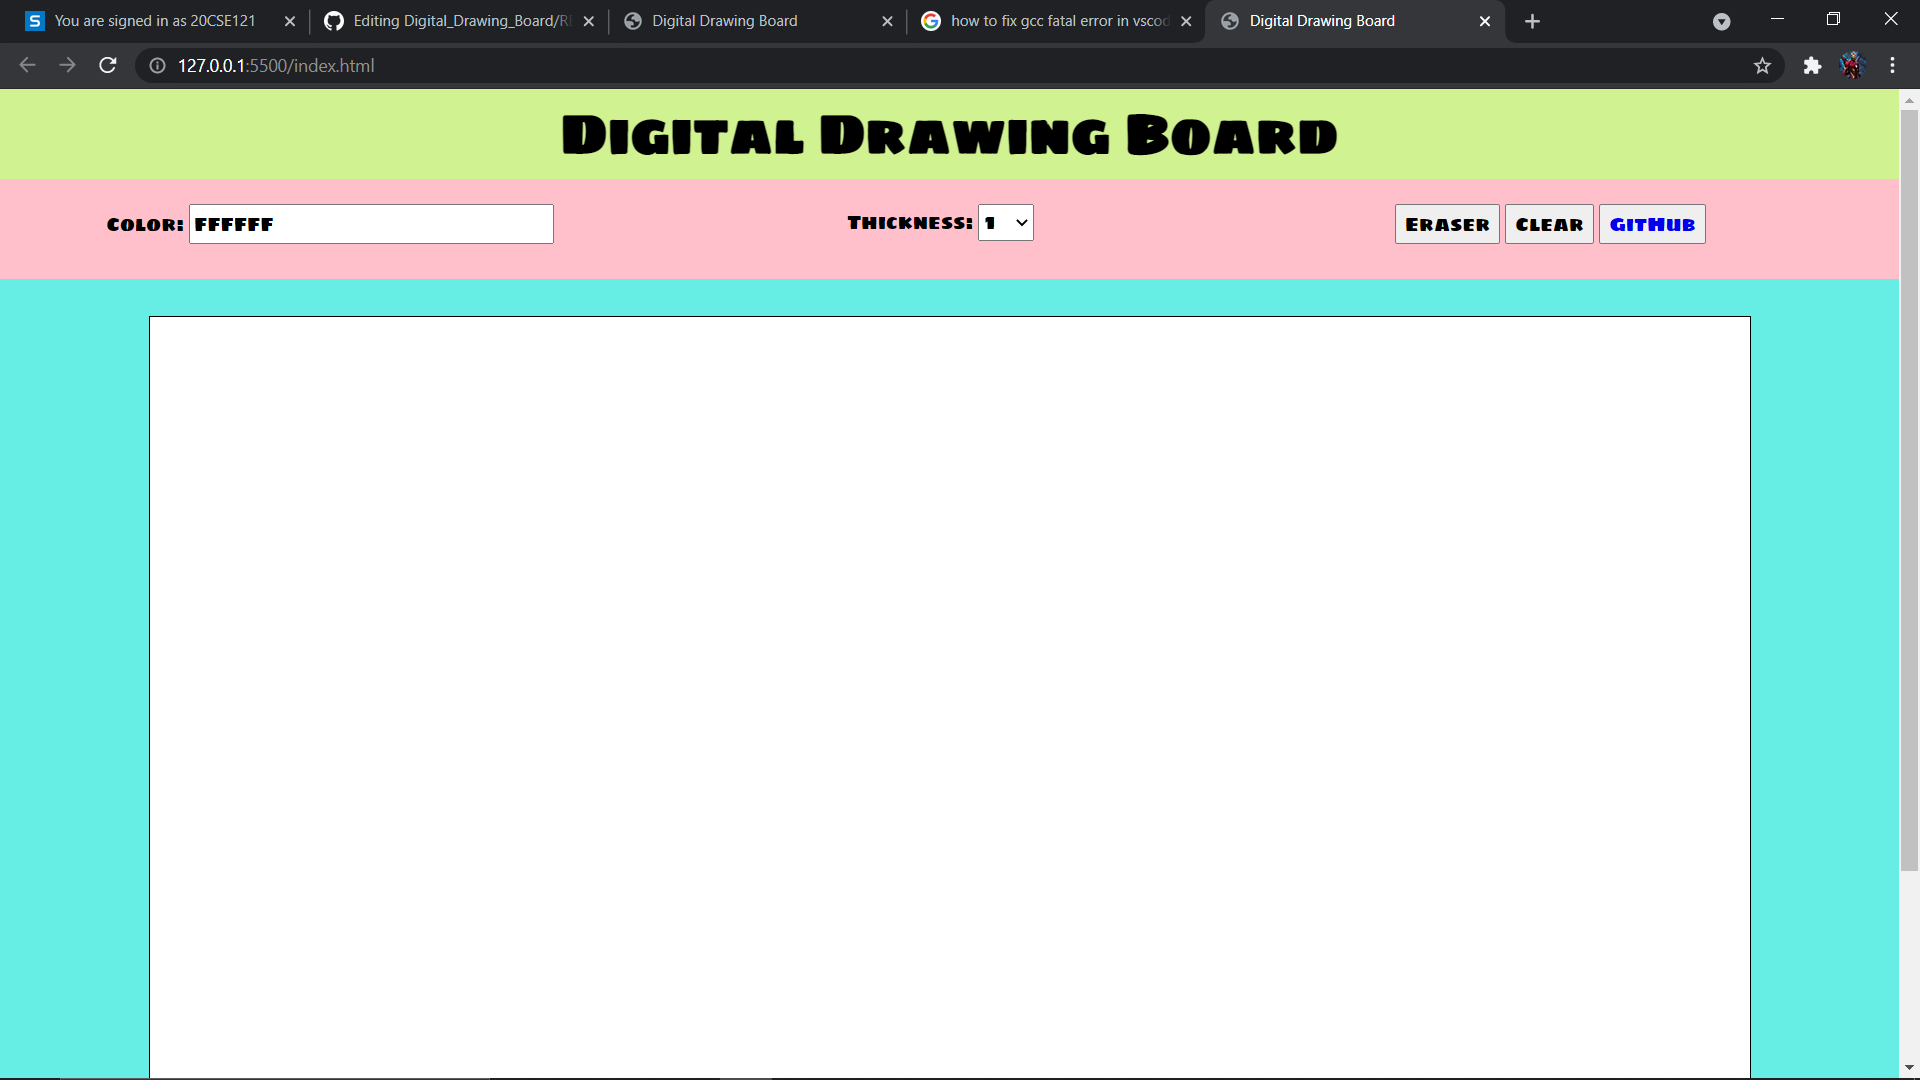Click the site info icon in address bar
This screenshot has height=1080, width=1920.
[x=156, y=66]
